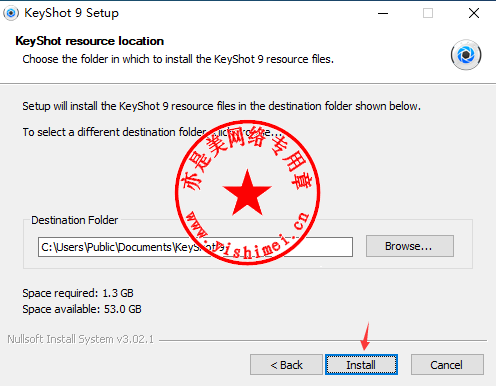496x386 pixels.
Task: Start installation with the Install button
Action: pyautogui.click(x=361, y=365)
